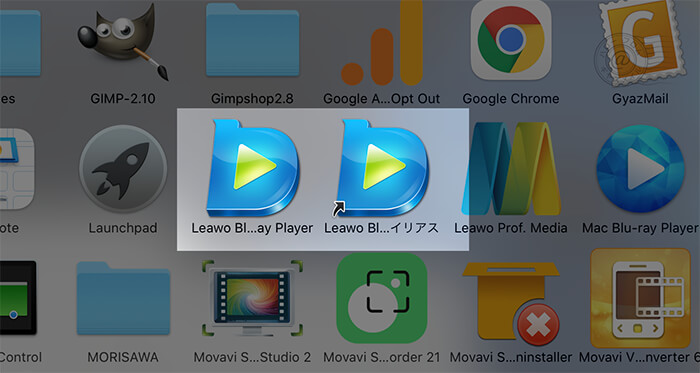This screenshot has height=373, width=700.
Task: Open the Gimpshop2.8 folder
Action: click(252, 39)
